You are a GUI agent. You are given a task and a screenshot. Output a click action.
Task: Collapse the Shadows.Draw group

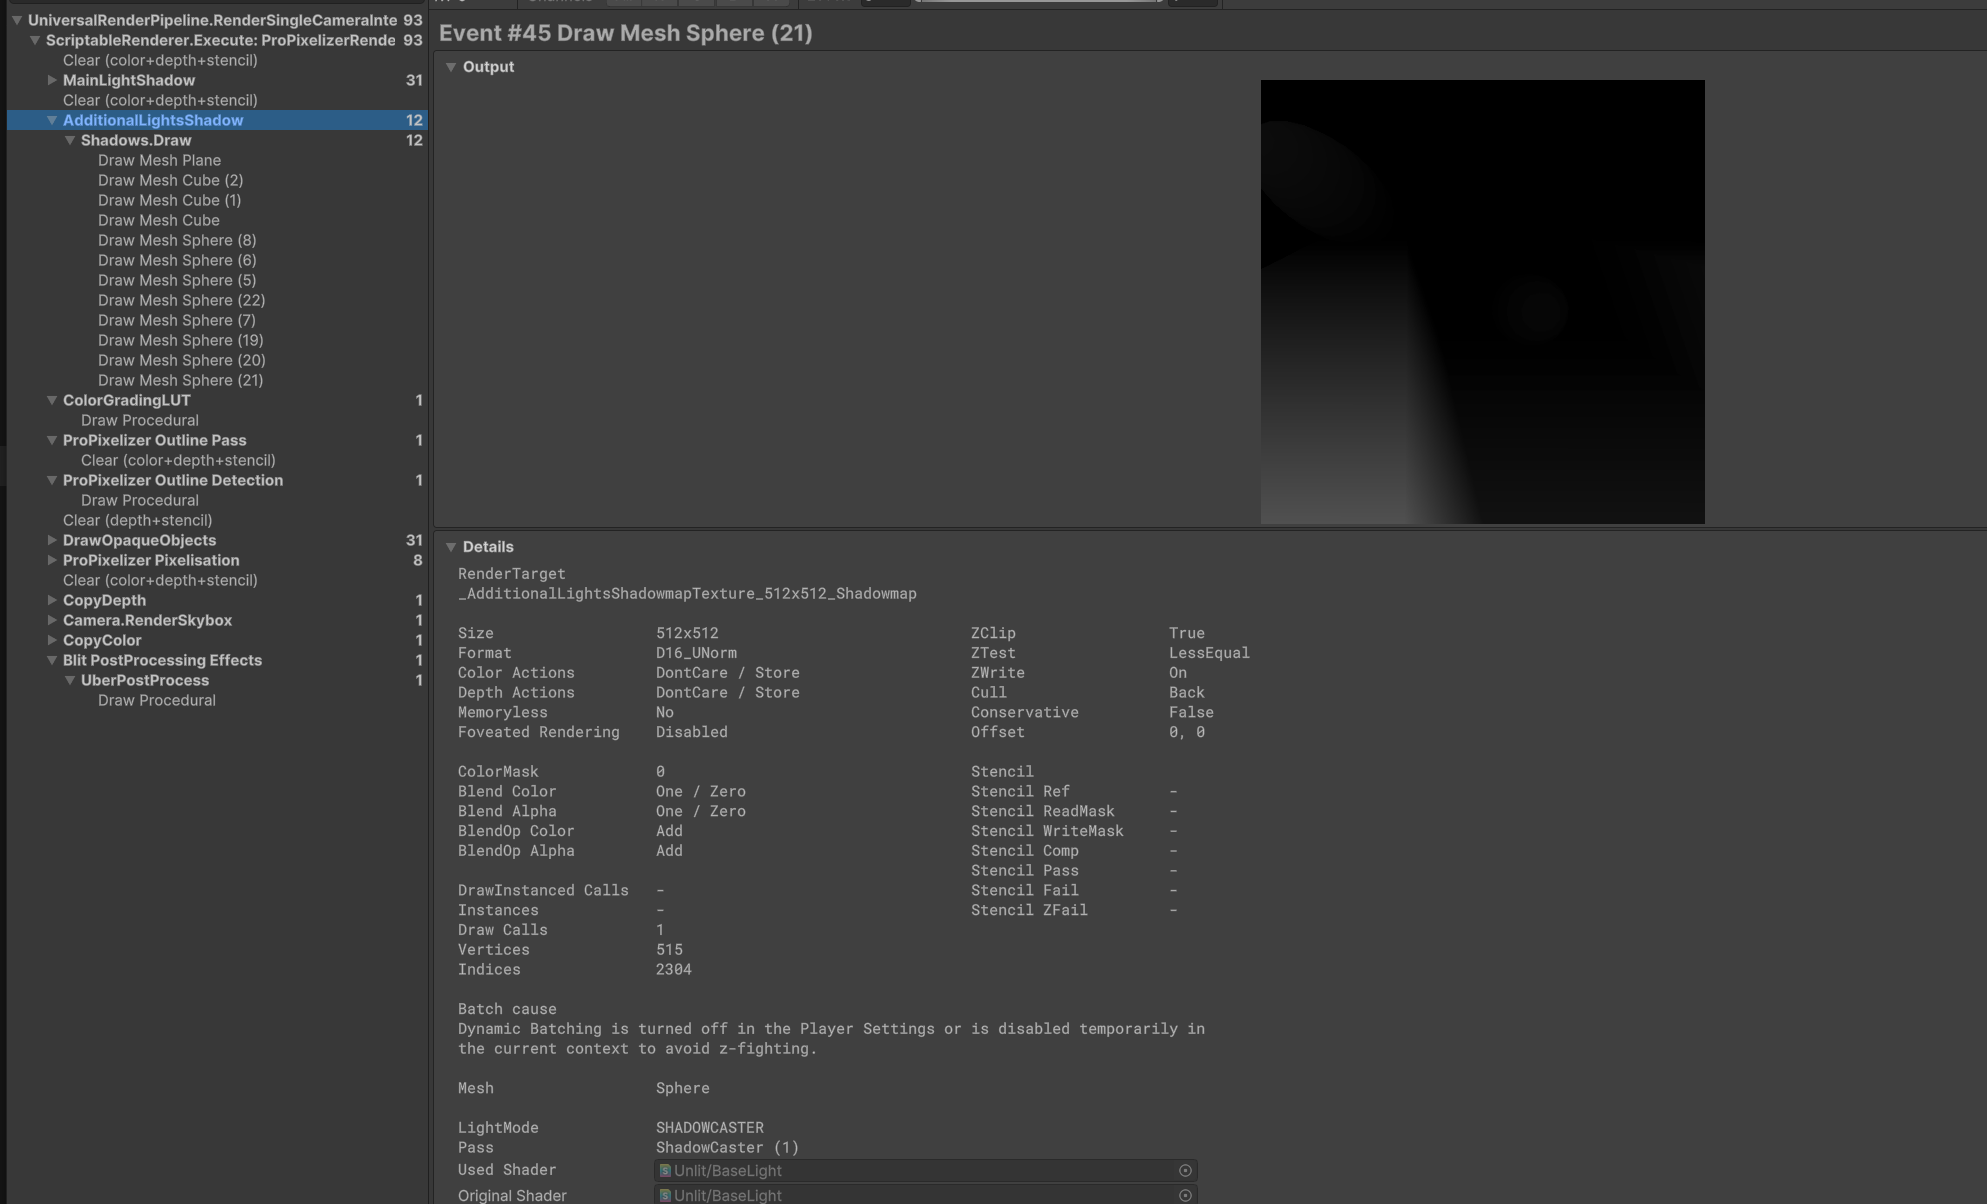point(70,140)
